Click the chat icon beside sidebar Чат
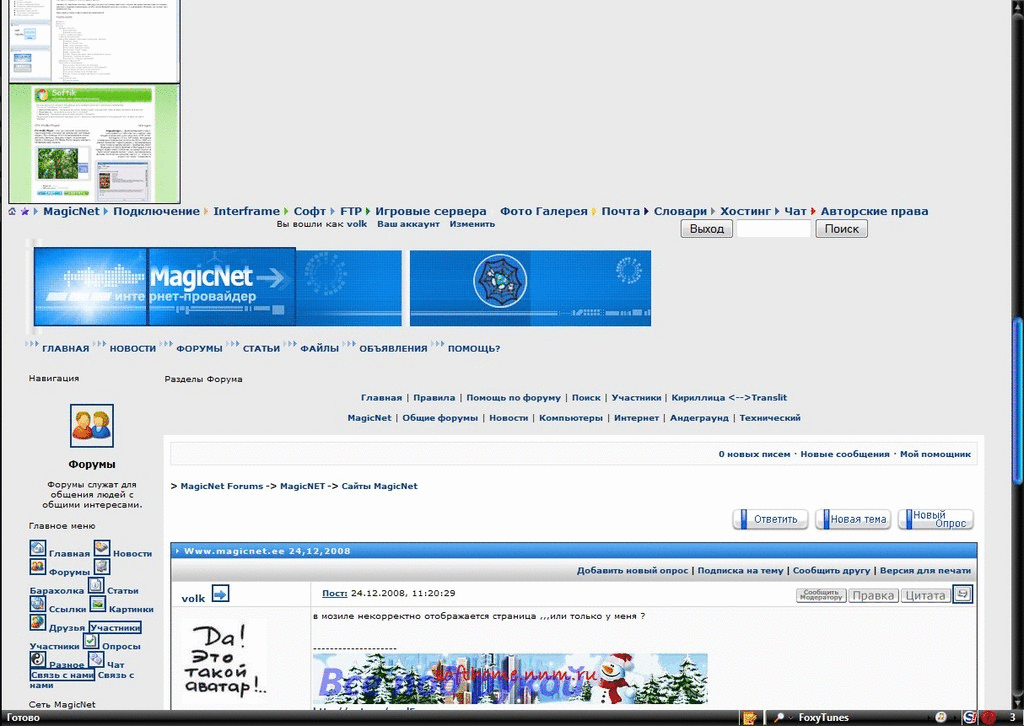The height and width of the screenshot is (726, 1024). (95, 659)
